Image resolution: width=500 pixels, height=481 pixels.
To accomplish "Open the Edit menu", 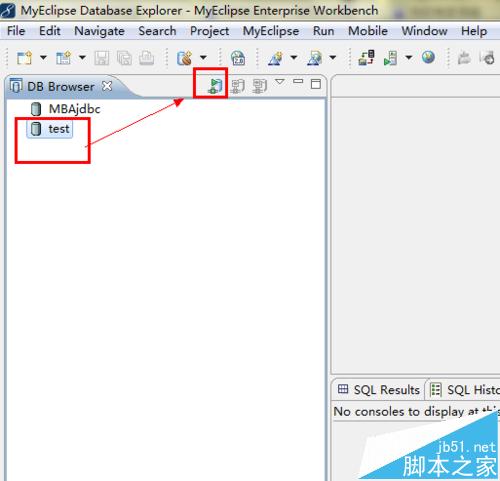I will coord(50,31).
